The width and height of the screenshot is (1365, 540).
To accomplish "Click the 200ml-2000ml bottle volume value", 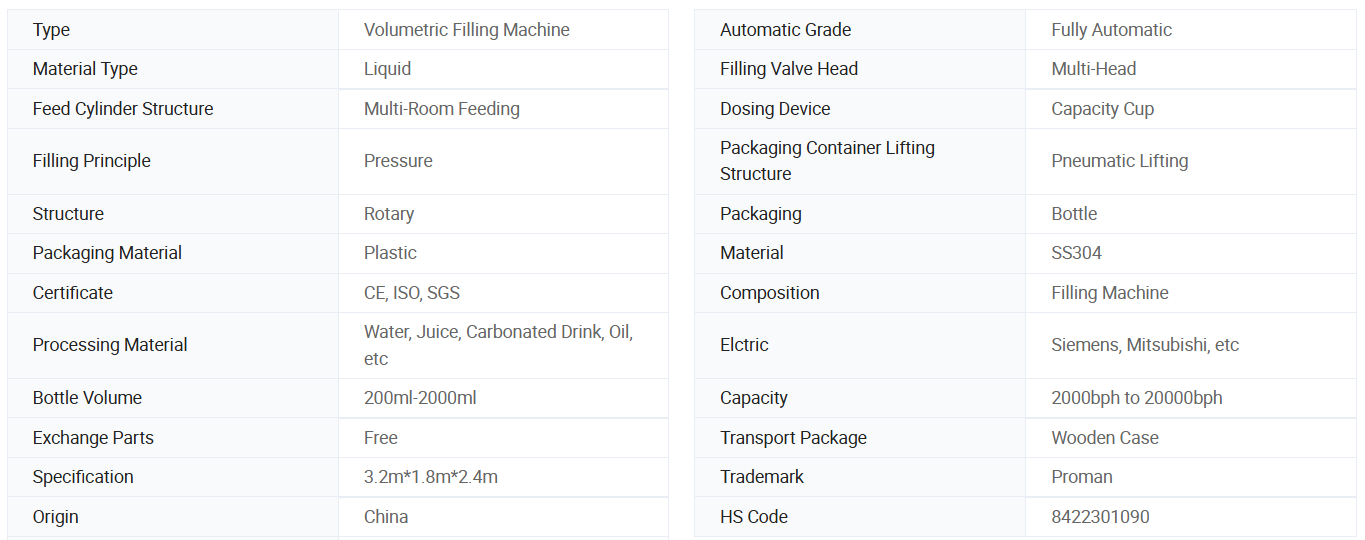I will coord(420,398).
